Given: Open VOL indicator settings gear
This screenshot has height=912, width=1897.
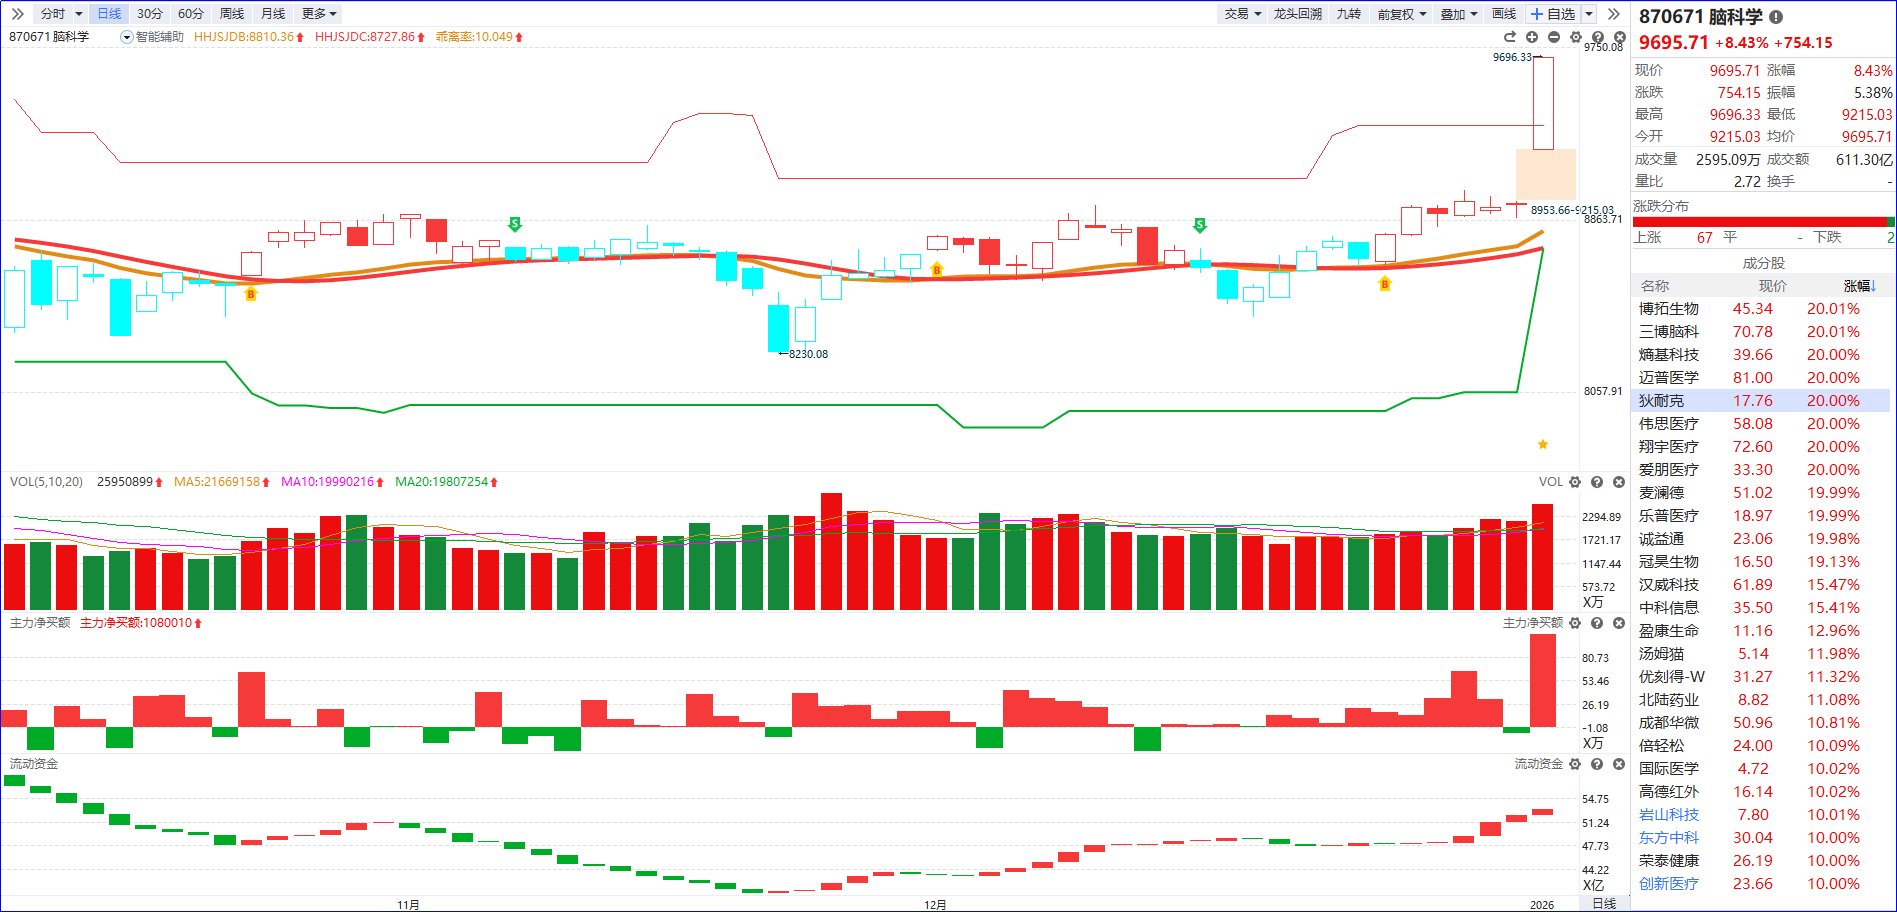Looking at the screenshot, I should point(1575,482).
